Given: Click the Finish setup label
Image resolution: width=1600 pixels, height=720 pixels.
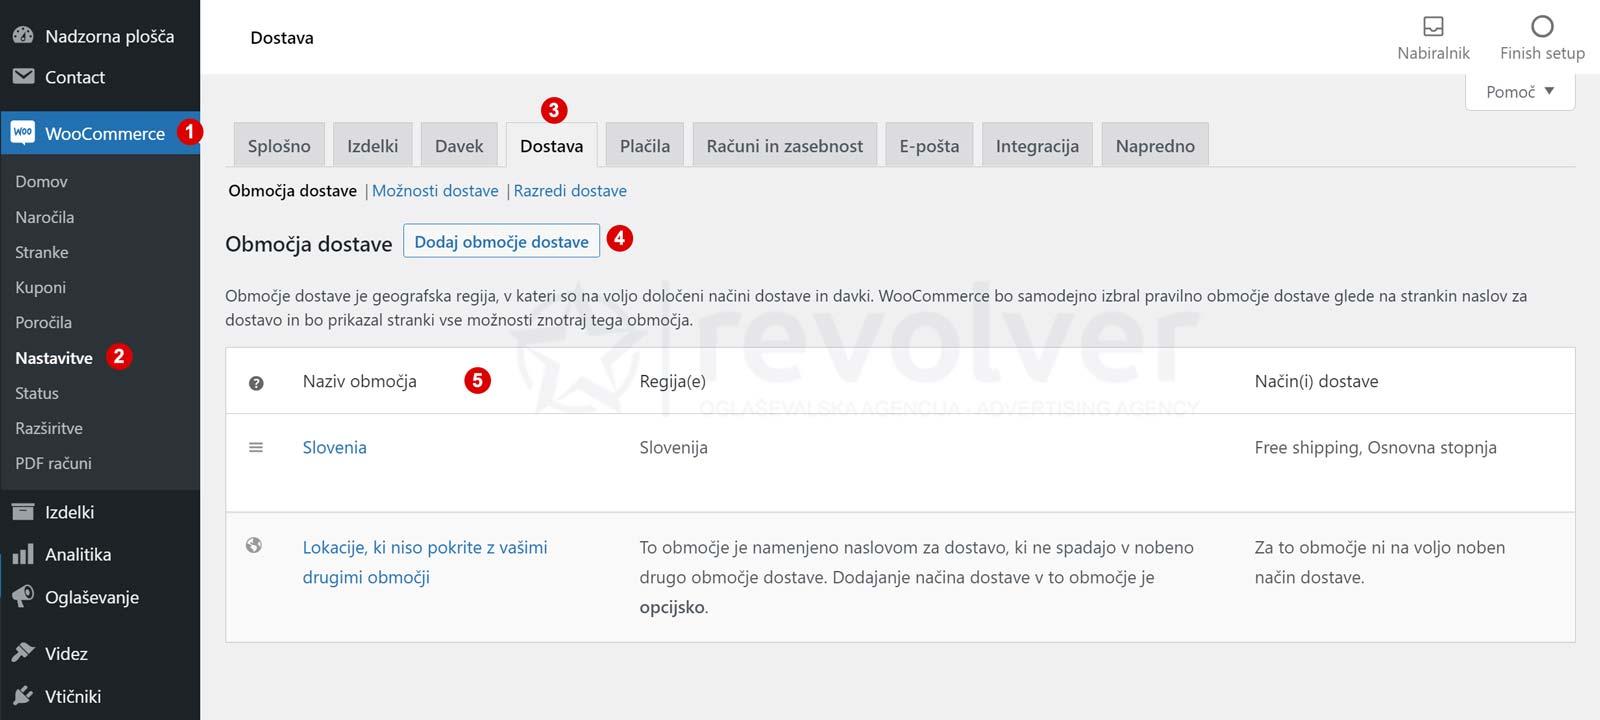Looking at the screenshot, I should 1542,53.
